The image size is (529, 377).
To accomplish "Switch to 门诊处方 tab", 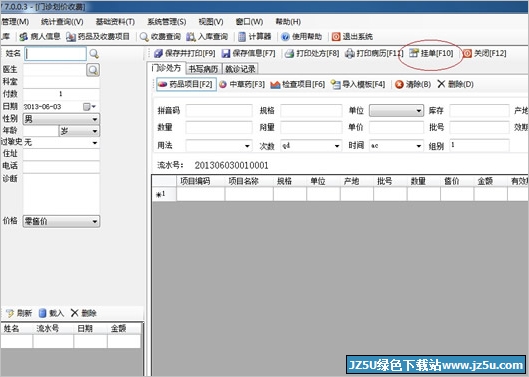I will tap(166, 68).
